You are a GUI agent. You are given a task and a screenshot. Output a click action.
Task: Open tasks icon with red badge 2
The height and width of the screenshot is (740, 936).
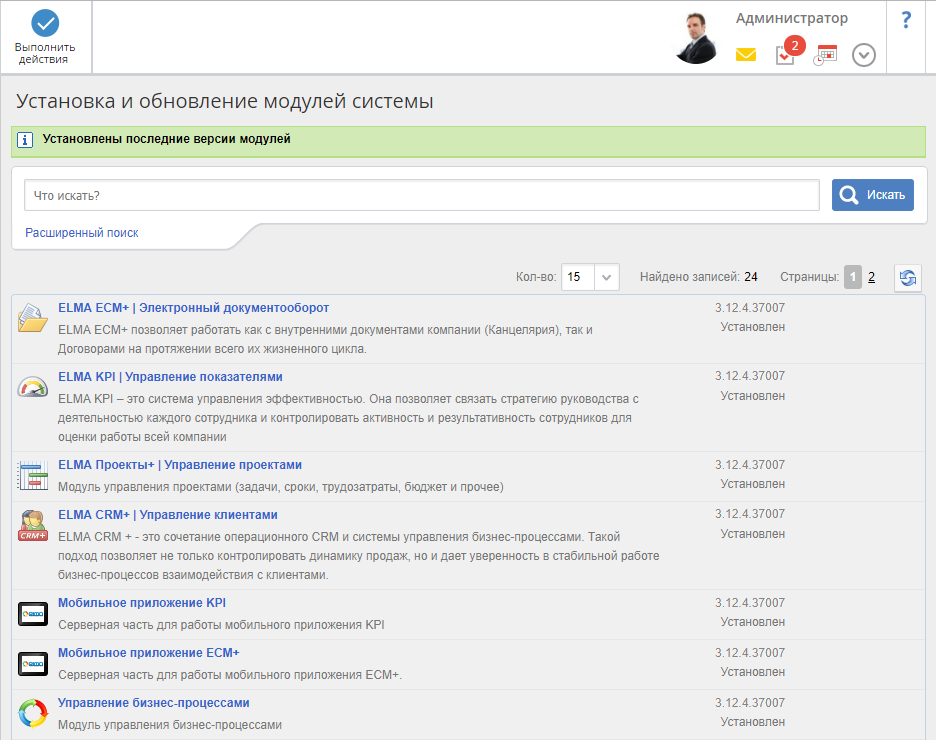click(x=789, y=51)
